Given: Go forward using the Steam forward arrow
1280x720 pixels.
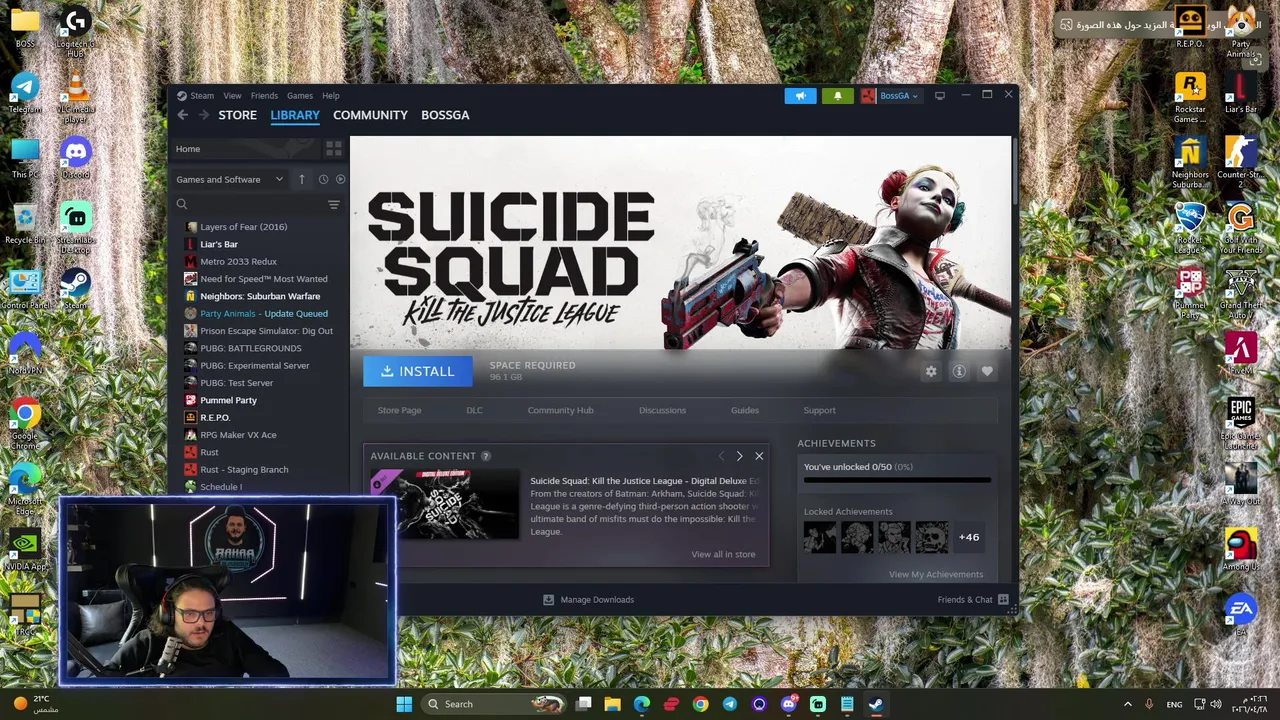Looking at the screenshot, I should pos(203,115).
